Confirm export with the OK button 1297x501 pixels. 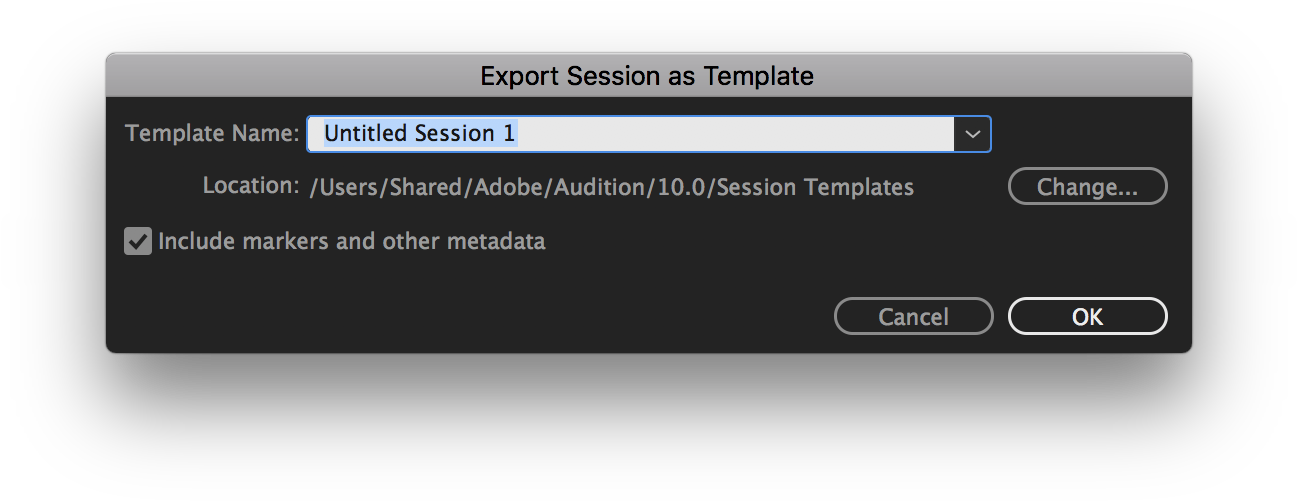[x=1087, y=316]
